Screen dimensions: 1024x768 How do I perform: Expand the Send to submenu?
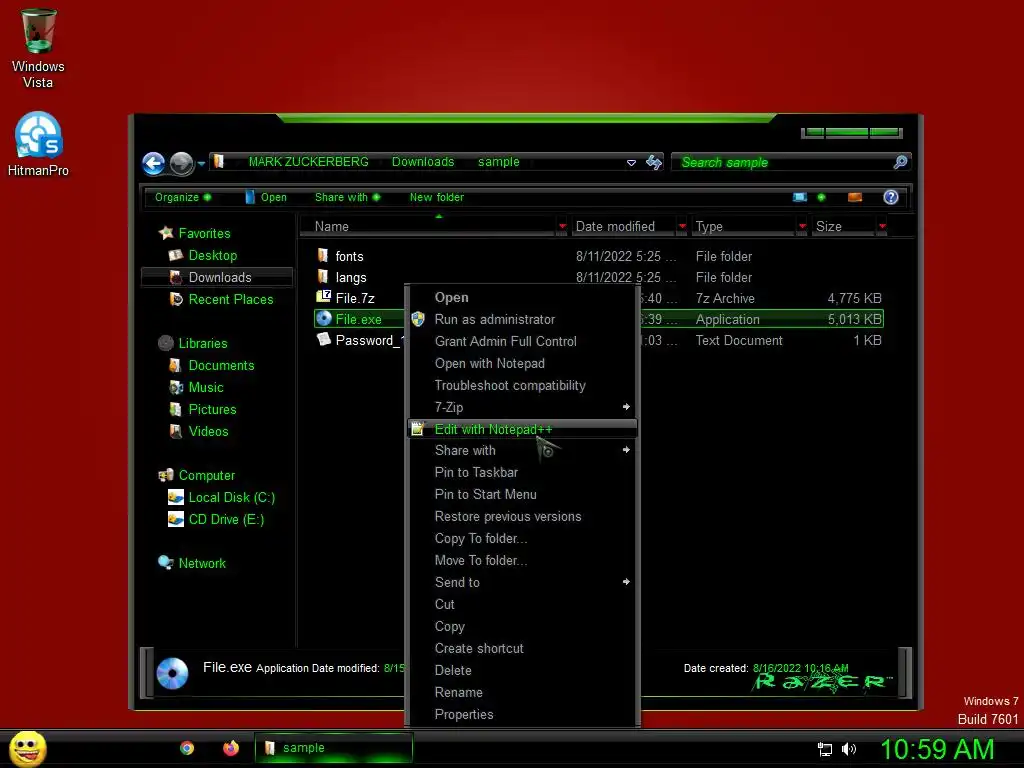522,582
